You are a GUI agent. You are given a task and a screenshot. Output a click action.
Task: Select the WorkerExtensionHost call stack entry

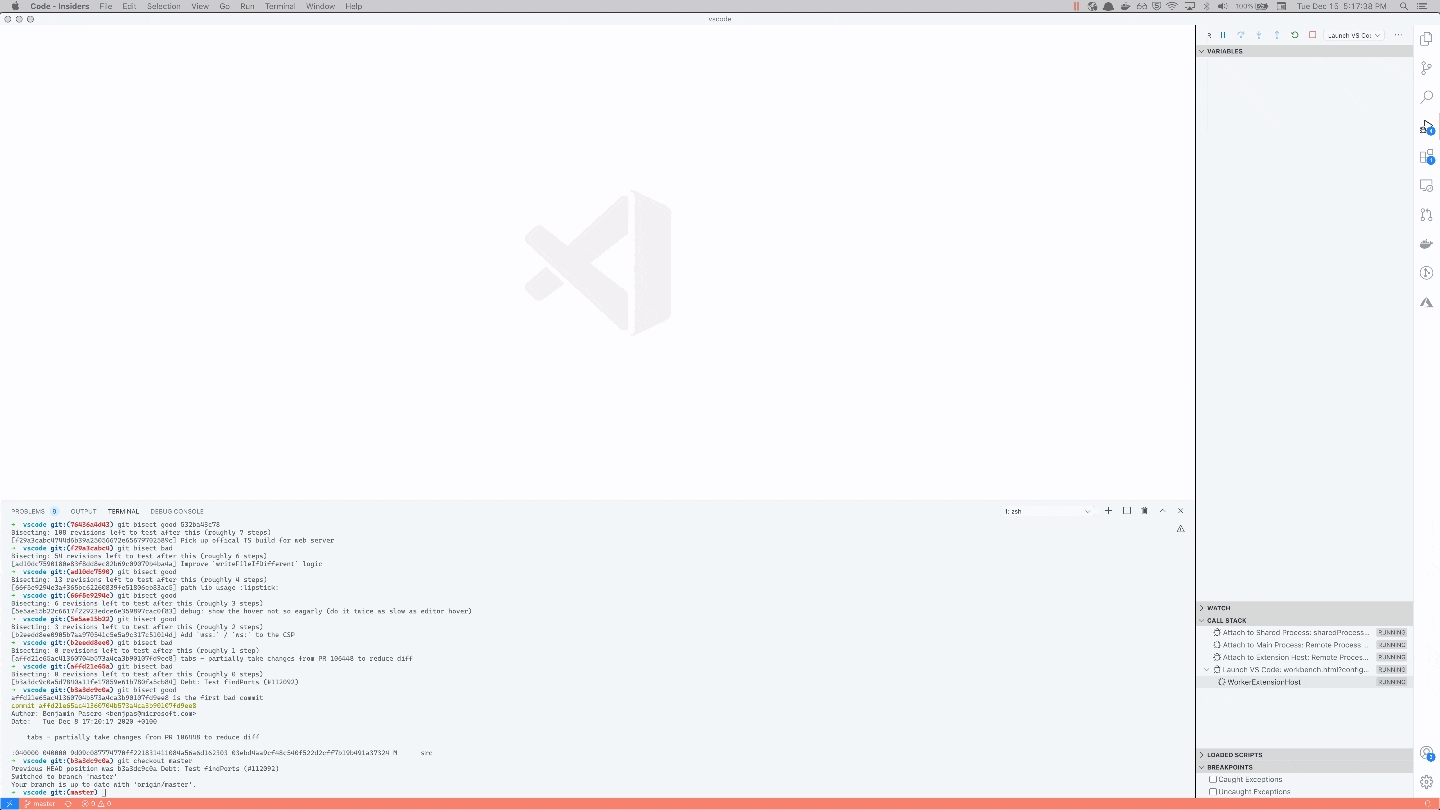pos(1264,682)
